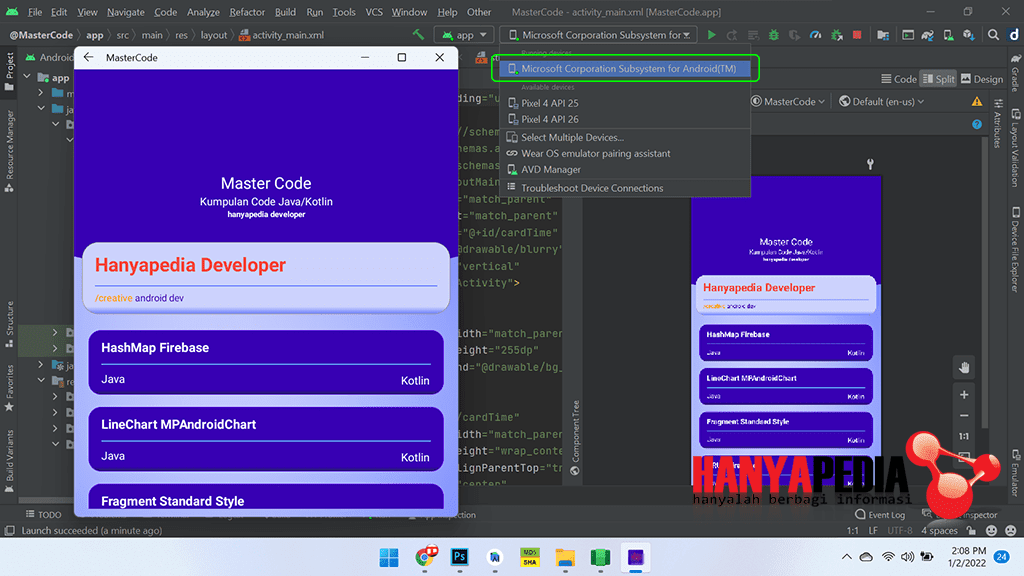Toggle the Attributes panel on the right side
The width and height of the screenshot is (1024, 576).
[998, 124]
